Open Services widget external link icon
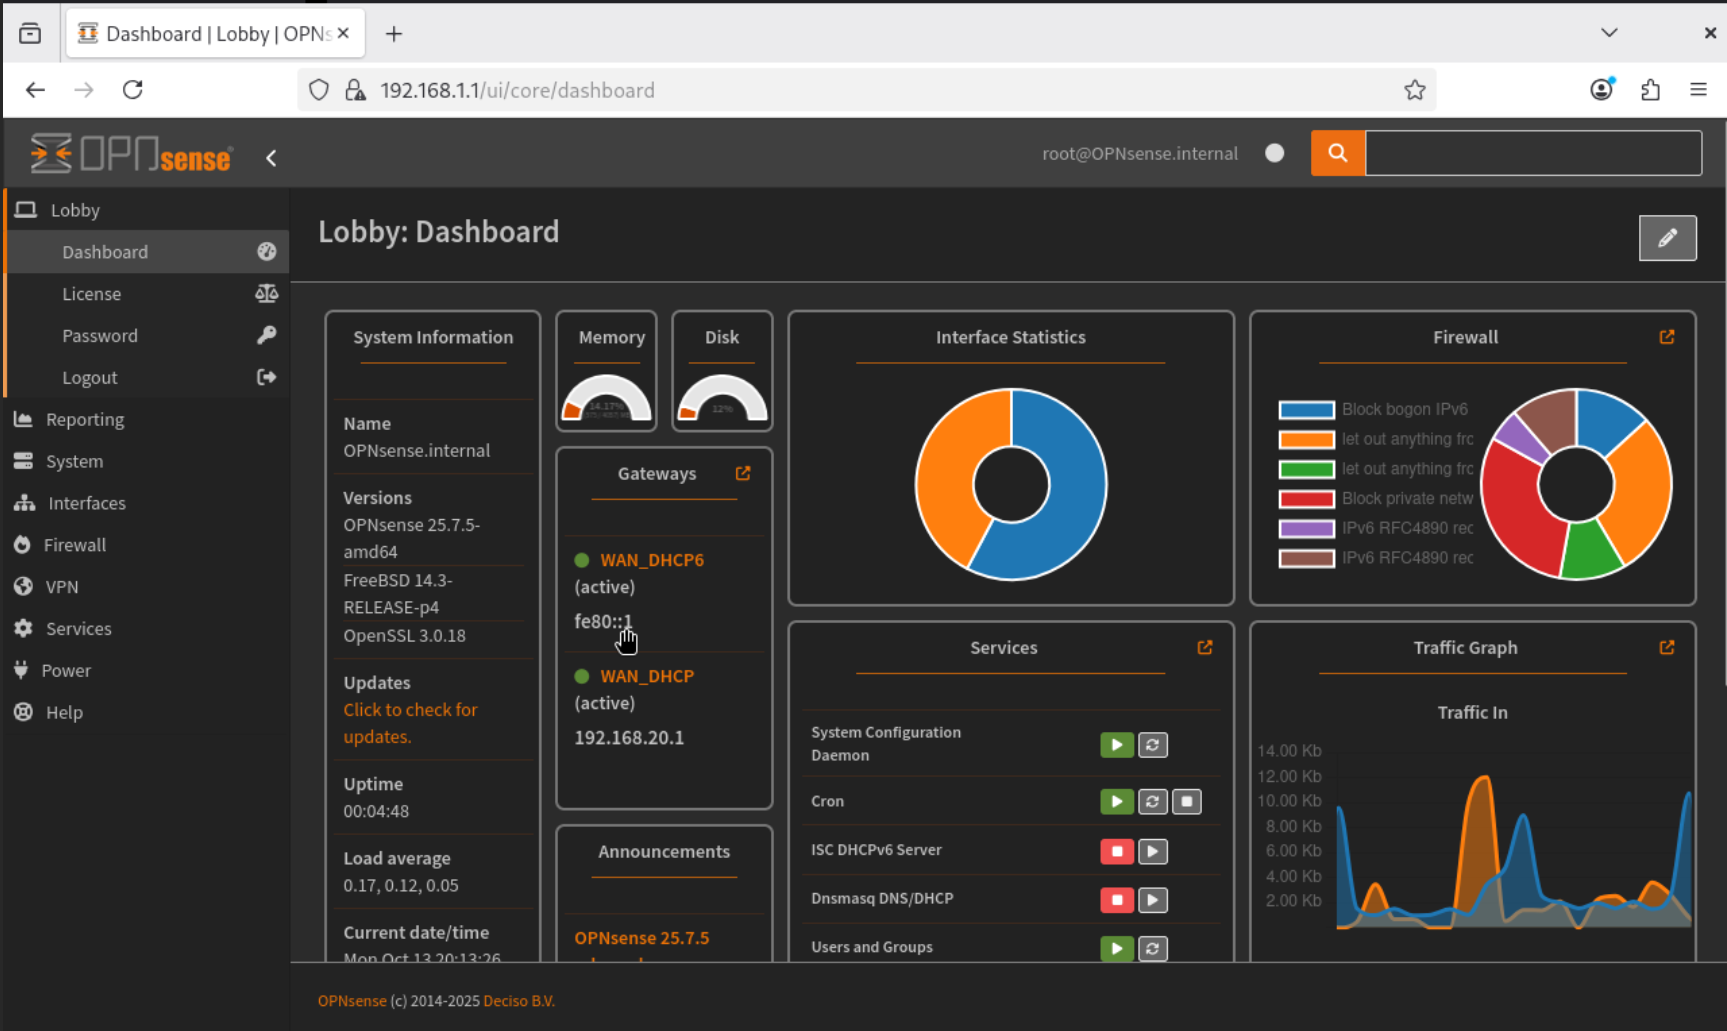 tap(1204, 647)
